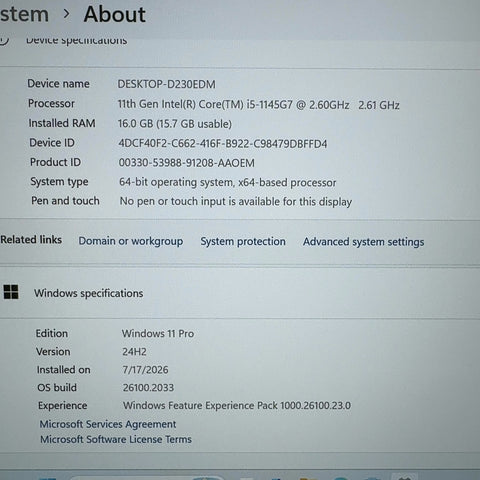Click the Product ID label
Image resolution: width=480 pixels, height=480 pixels.
(x=55, y=162)
